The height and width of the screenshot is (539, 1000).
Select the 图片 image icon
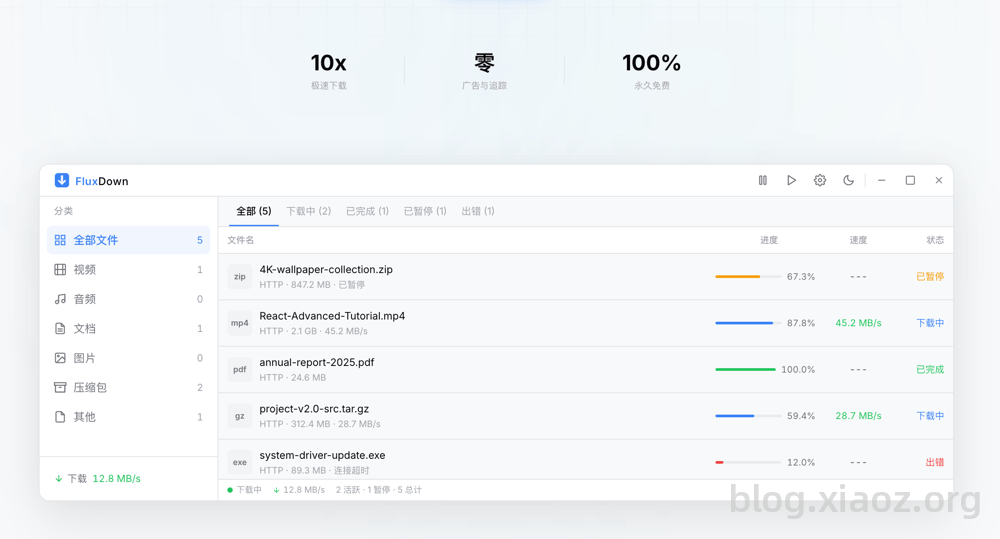click(x=60, y=358)
